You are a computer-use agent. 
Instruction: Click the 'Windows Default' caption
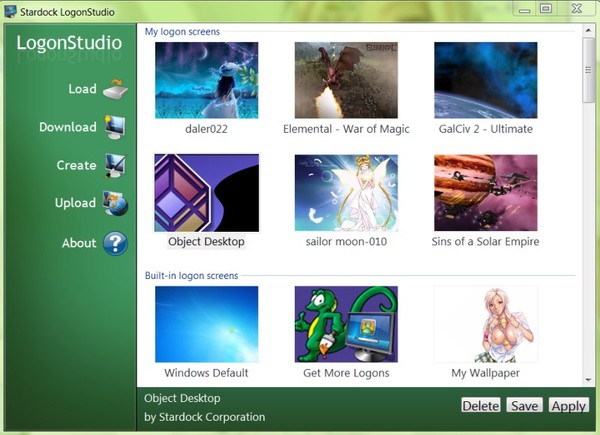click(x=206, y=373)
